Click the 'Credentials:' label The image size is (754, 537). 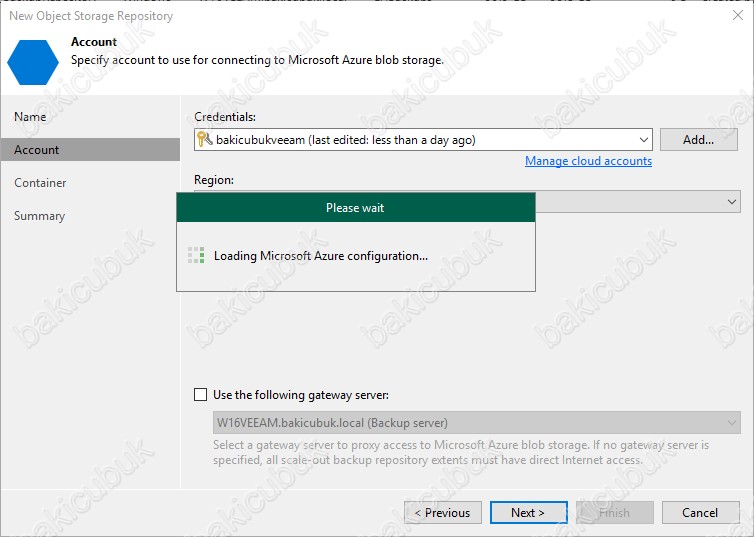coord(225,117)
